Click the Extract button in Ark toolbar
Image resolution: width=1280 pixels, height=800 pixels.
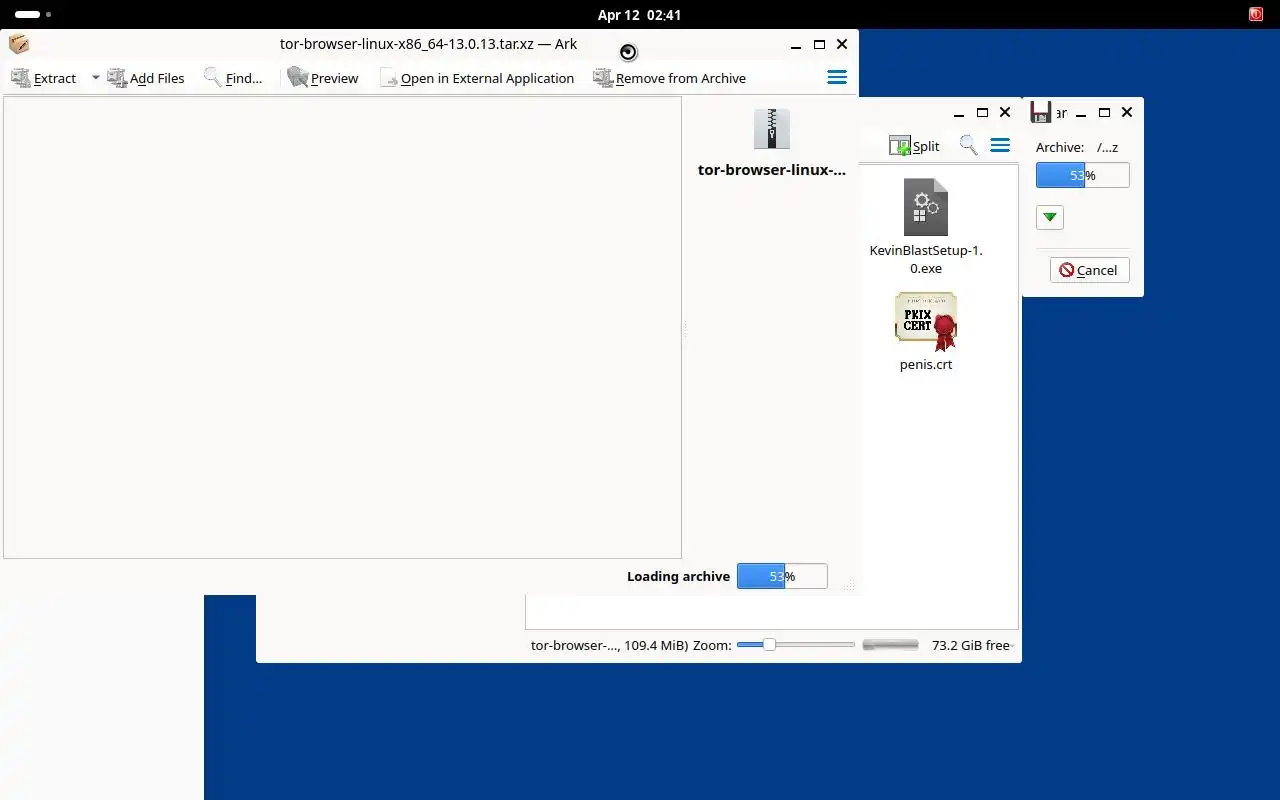tap(43, 78)
